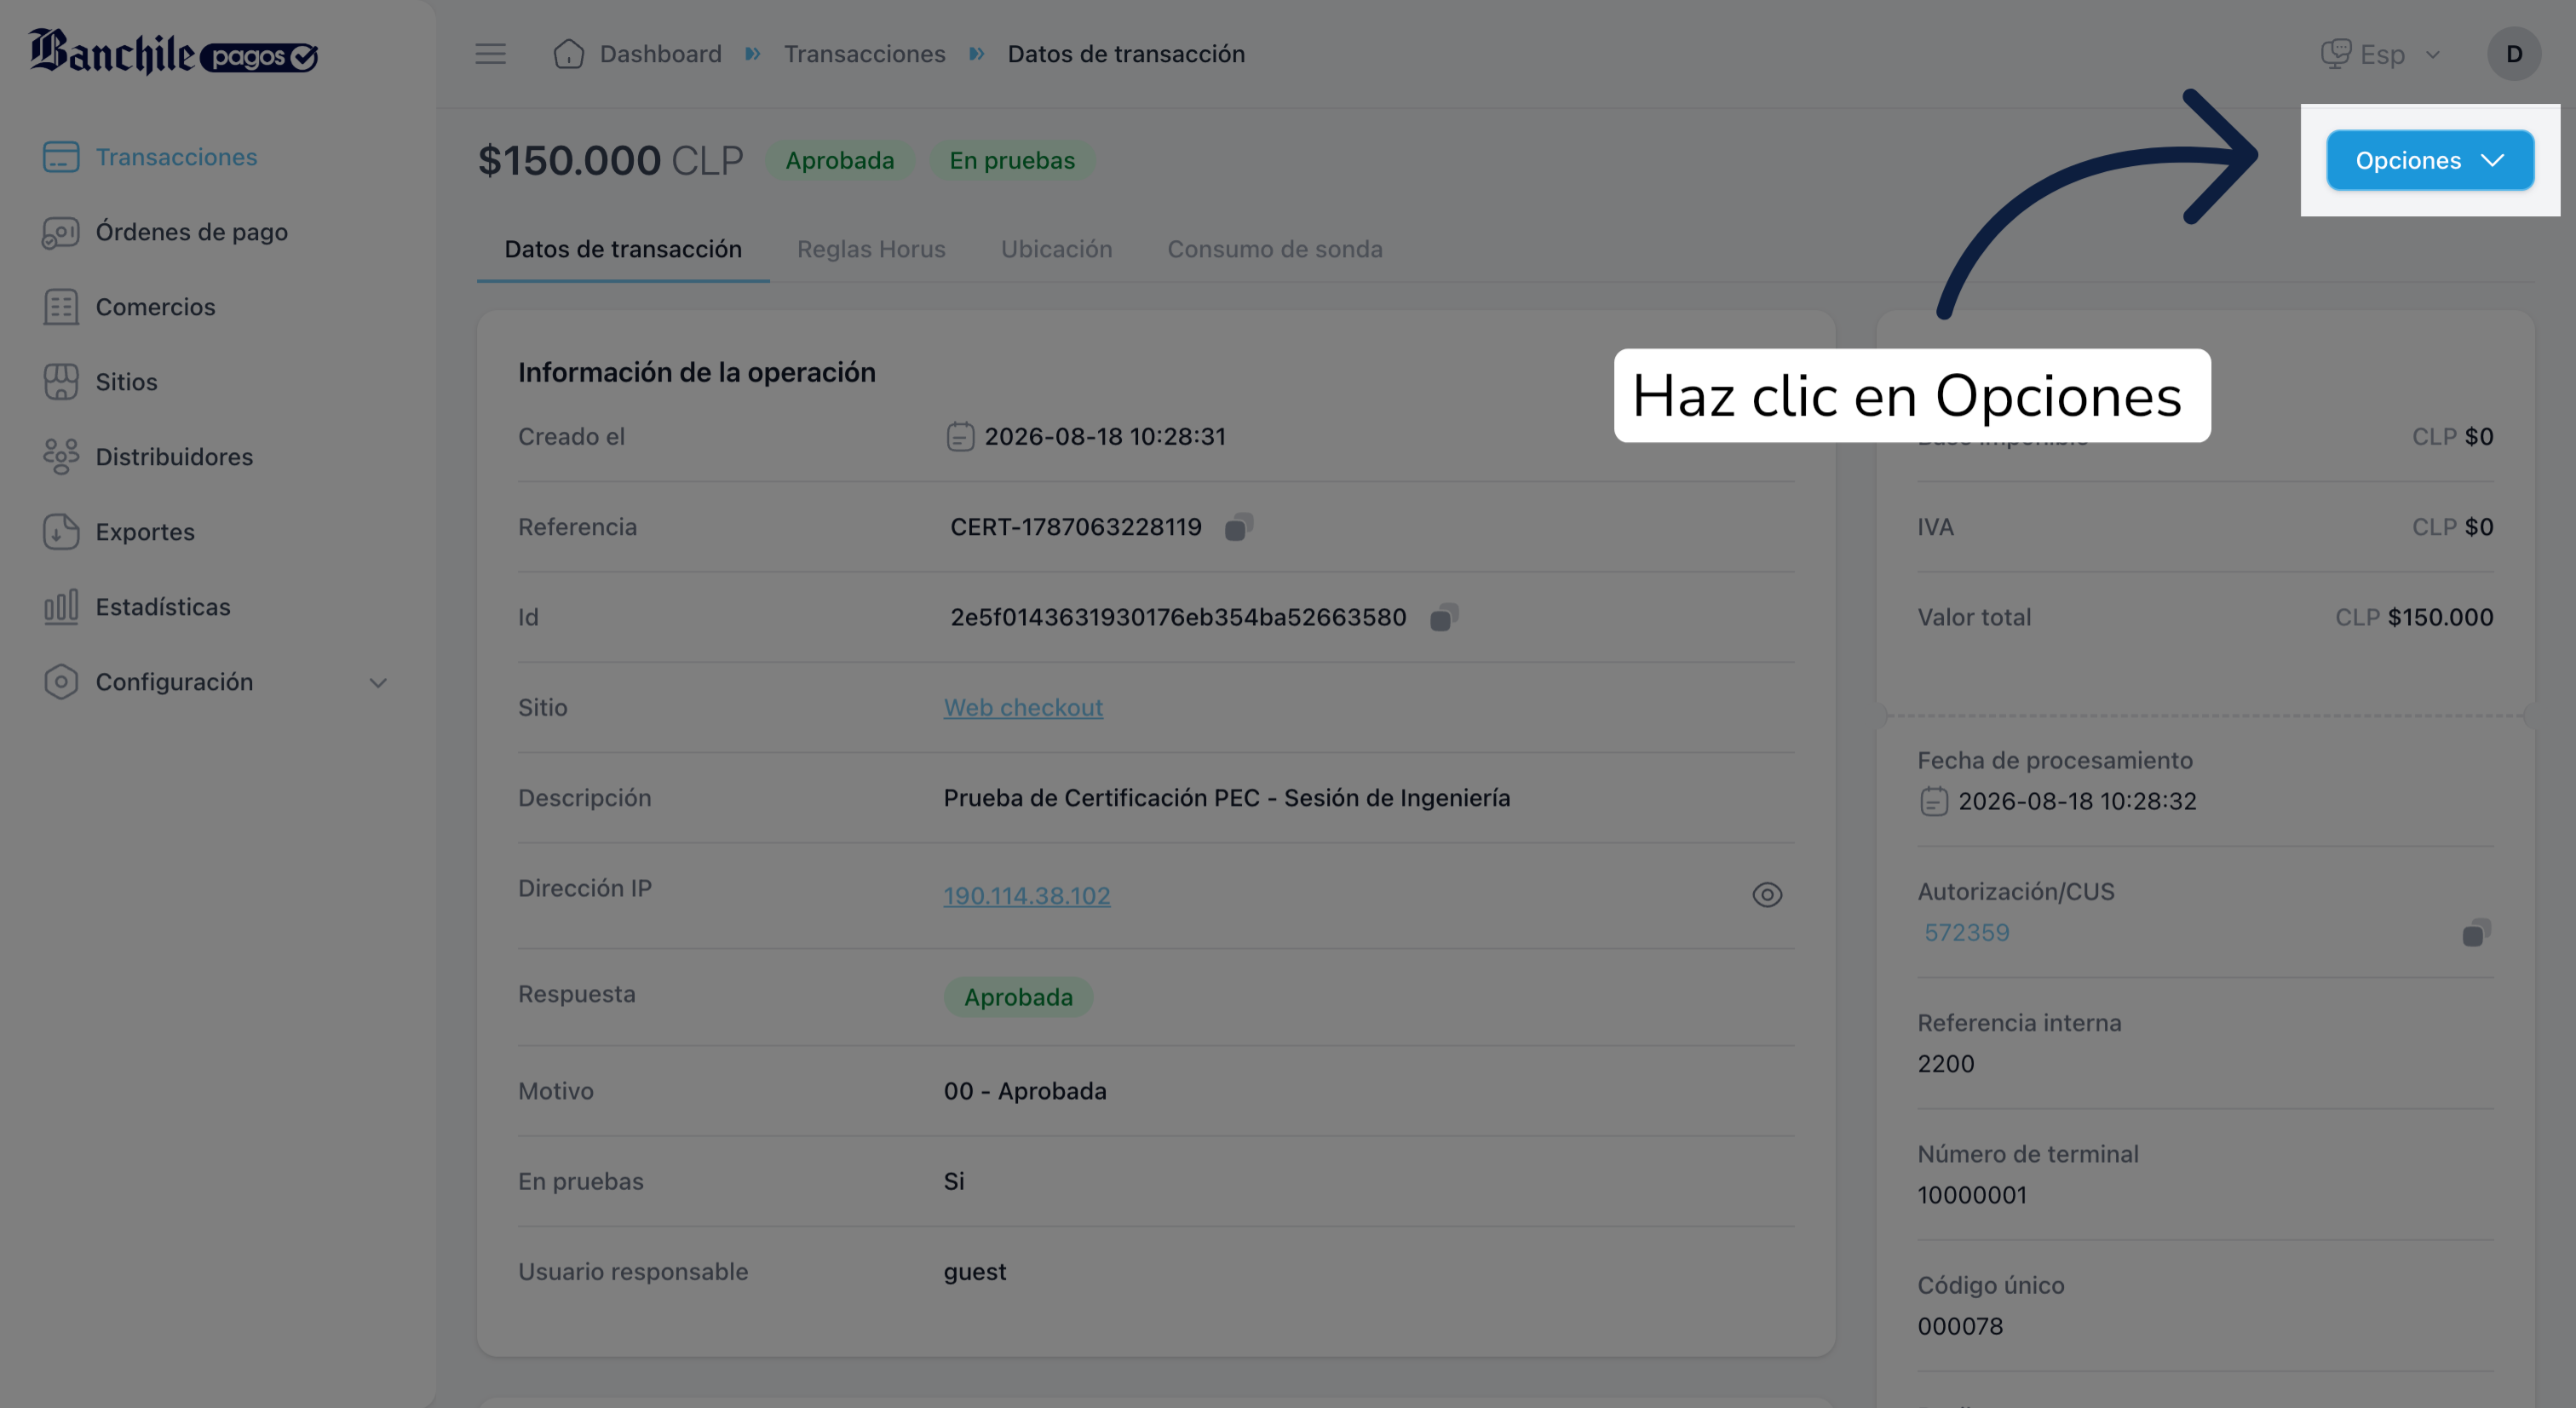
Task: Open the Esp language selector
Action: pos(2381,54)
